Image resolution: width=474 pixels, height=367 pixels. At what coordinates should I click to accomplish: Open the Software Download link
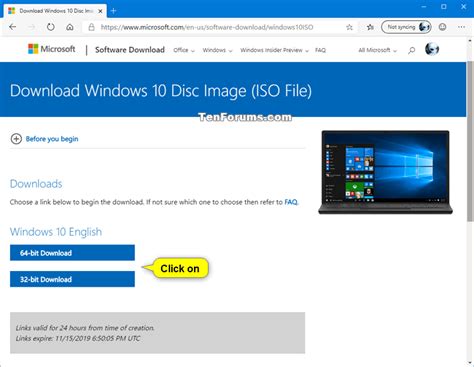[x=130, y=50]
